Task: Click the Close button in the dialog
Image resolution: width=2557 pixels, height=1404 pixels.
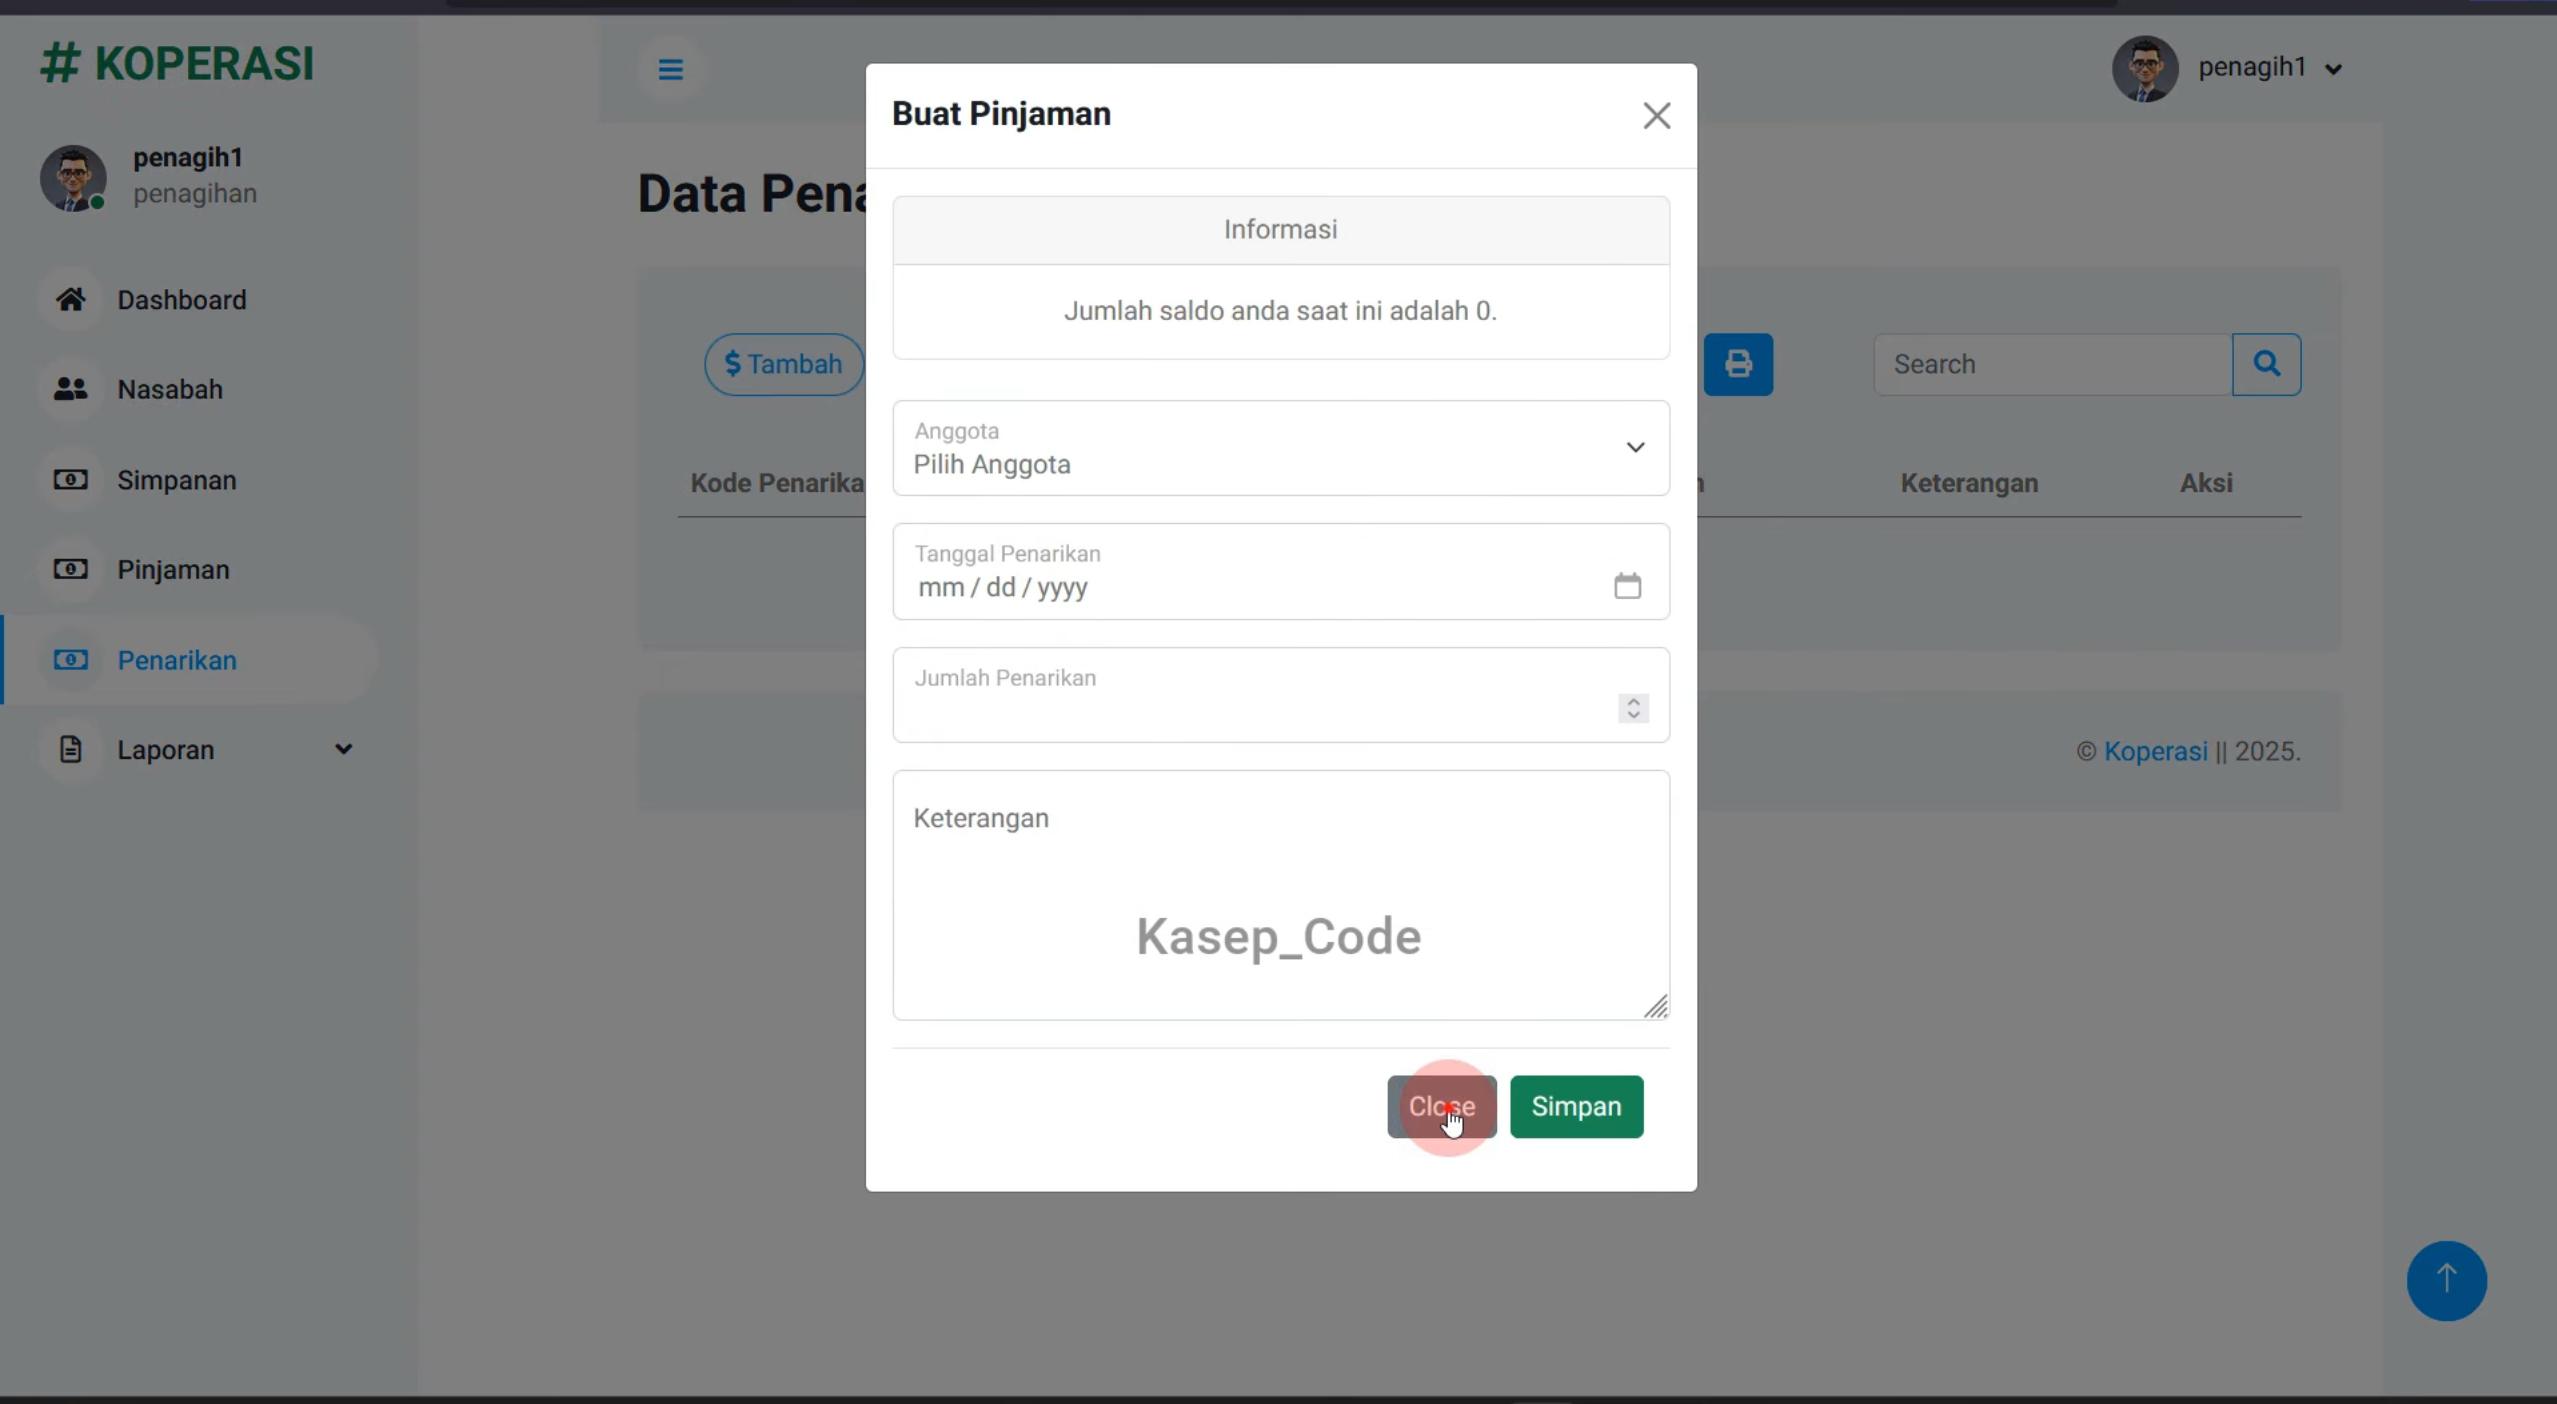Action: coord(1441,1106)
